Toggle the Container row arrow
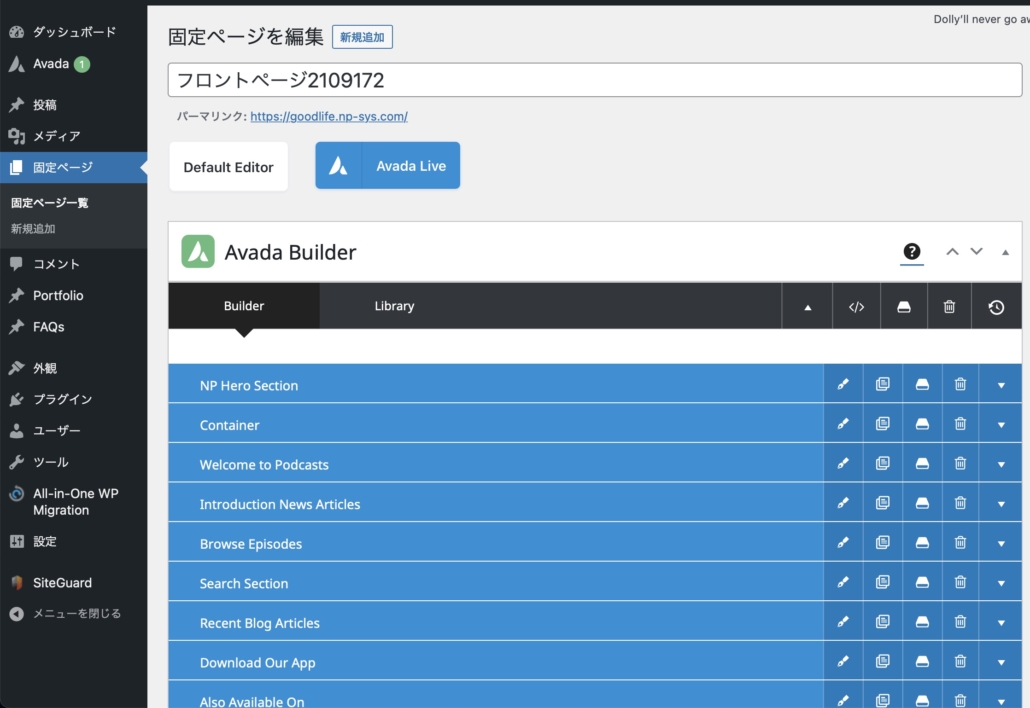 click(1000, 424)
